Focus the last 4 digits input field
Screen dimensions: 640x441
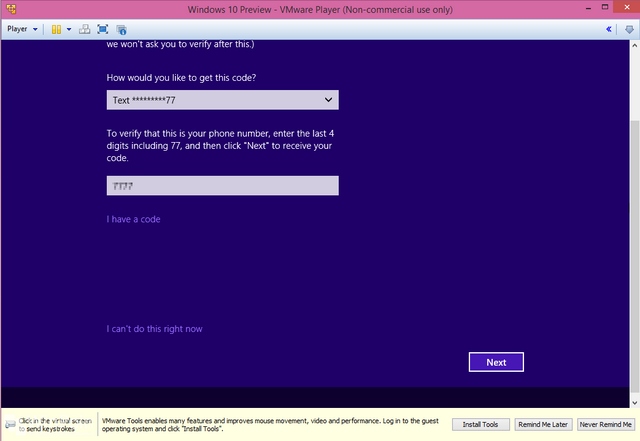tap(222, 186)
